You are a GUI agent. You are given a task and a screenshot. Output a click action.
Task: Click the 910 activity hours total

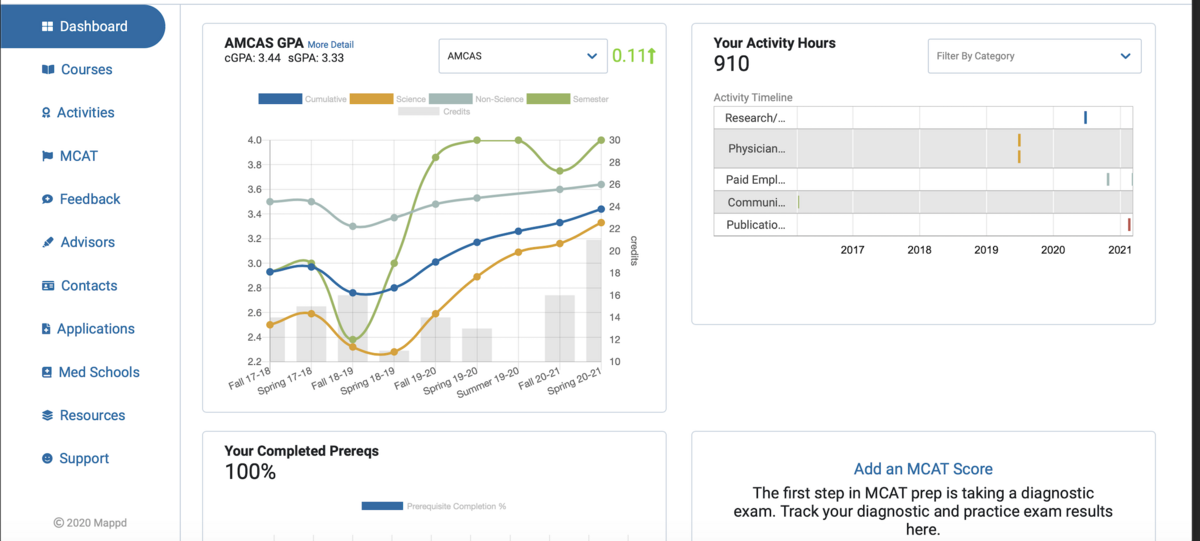click(731, 64)
